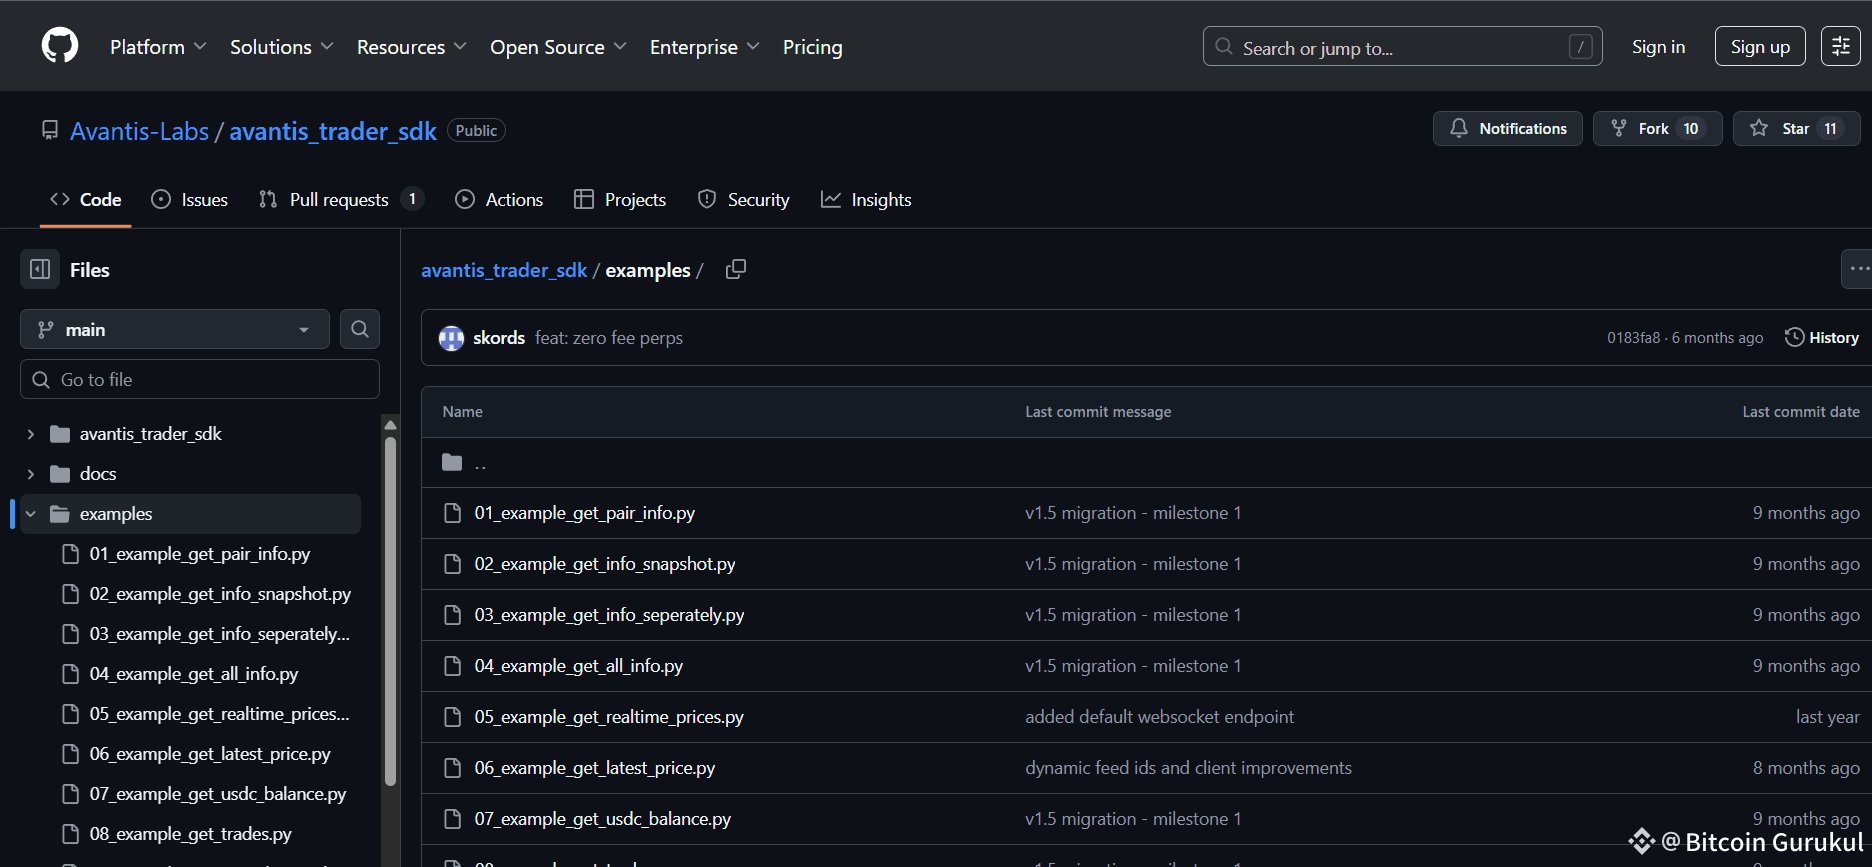Viewport: 1872px width, 867px height.
Task: Click the Go to file input
Action: (x=200, y=380)
